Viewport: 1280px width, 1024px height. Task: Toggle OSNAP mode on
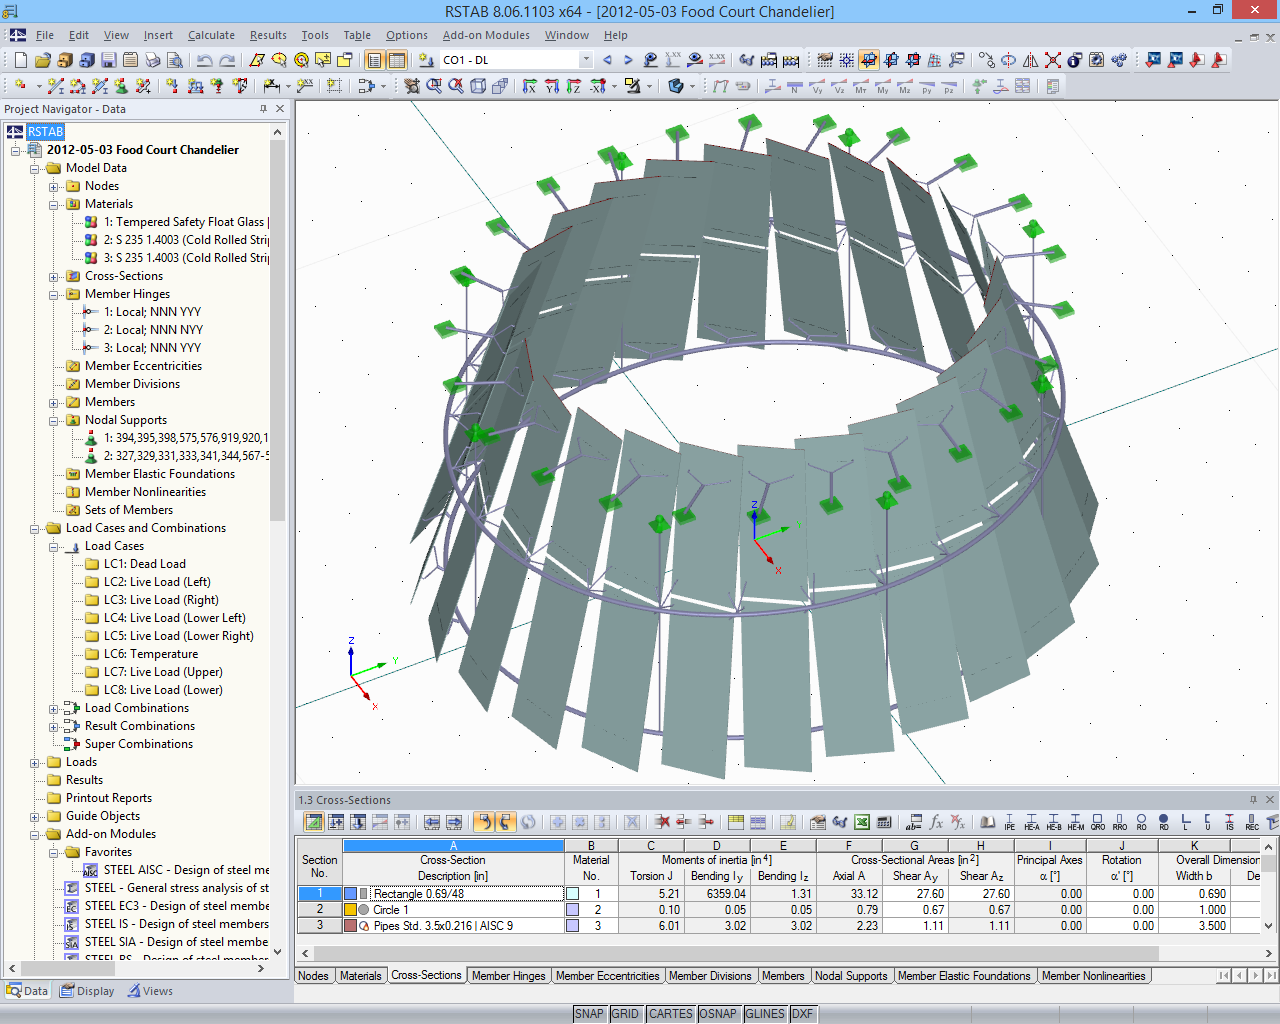coord(718,1013)
